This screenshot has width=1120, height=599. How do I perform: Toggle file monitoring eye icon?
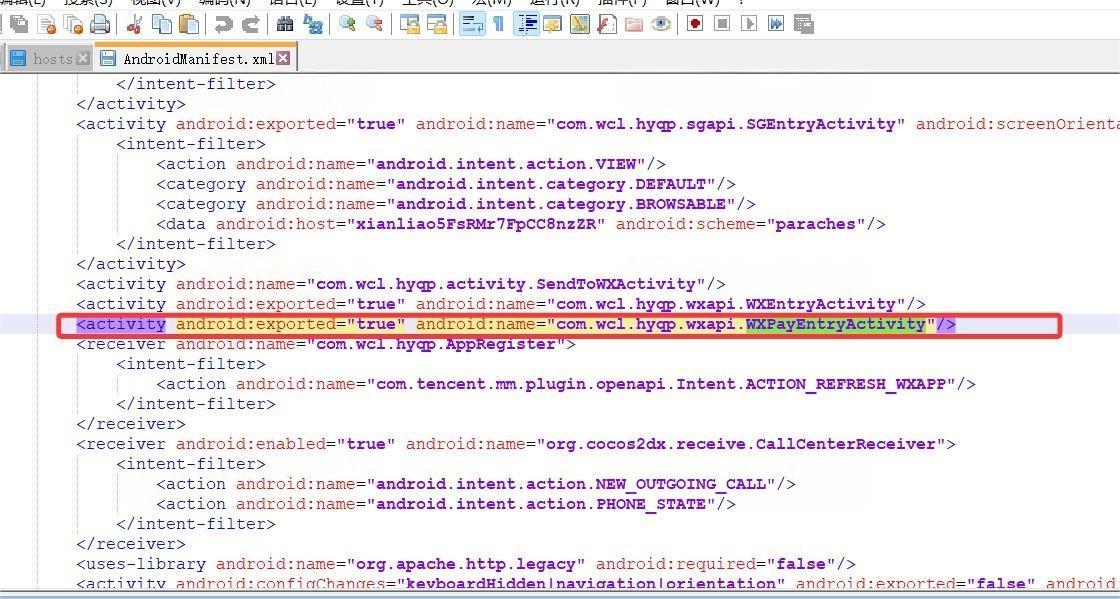[661, 24]
